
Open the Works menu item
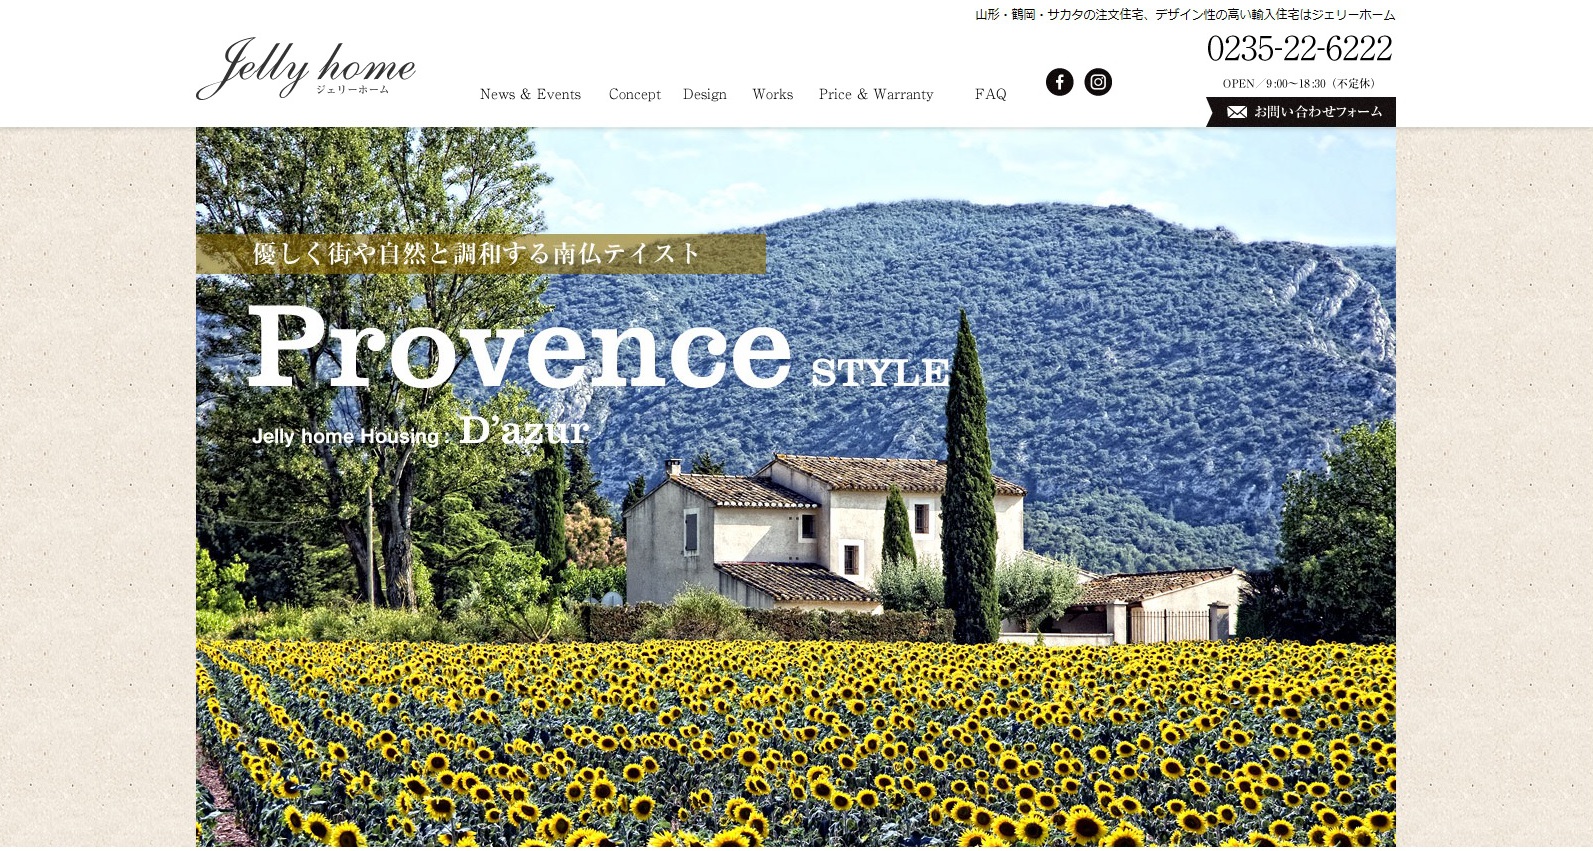(772, 94)
